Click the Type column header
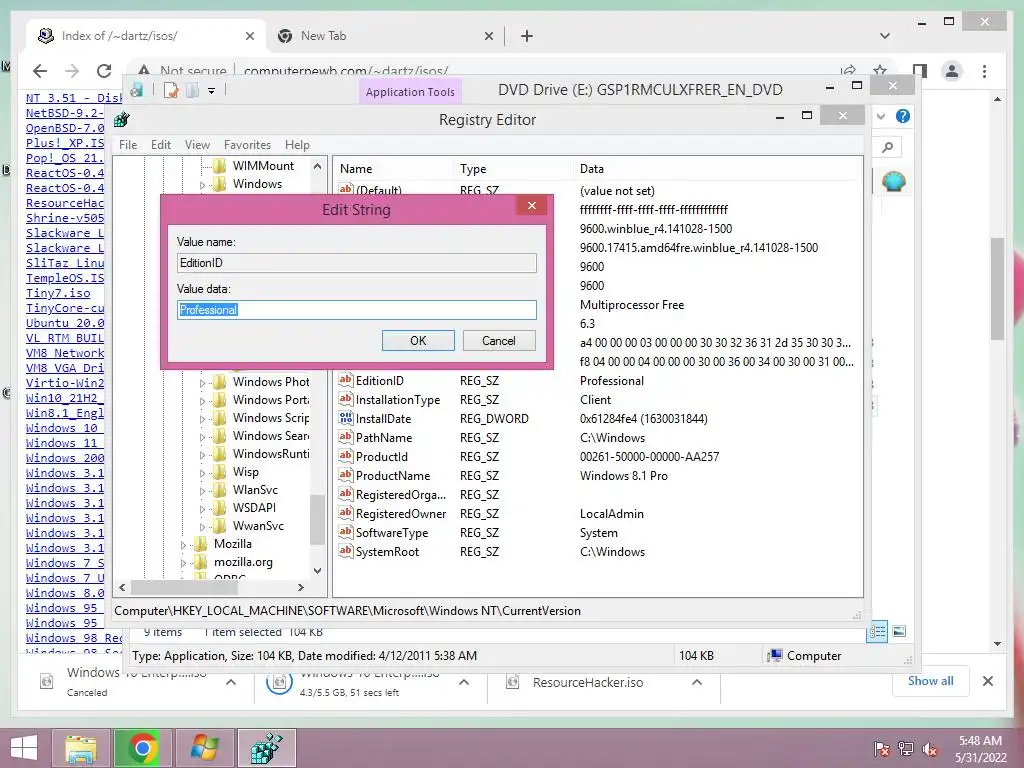 point(473,168)
